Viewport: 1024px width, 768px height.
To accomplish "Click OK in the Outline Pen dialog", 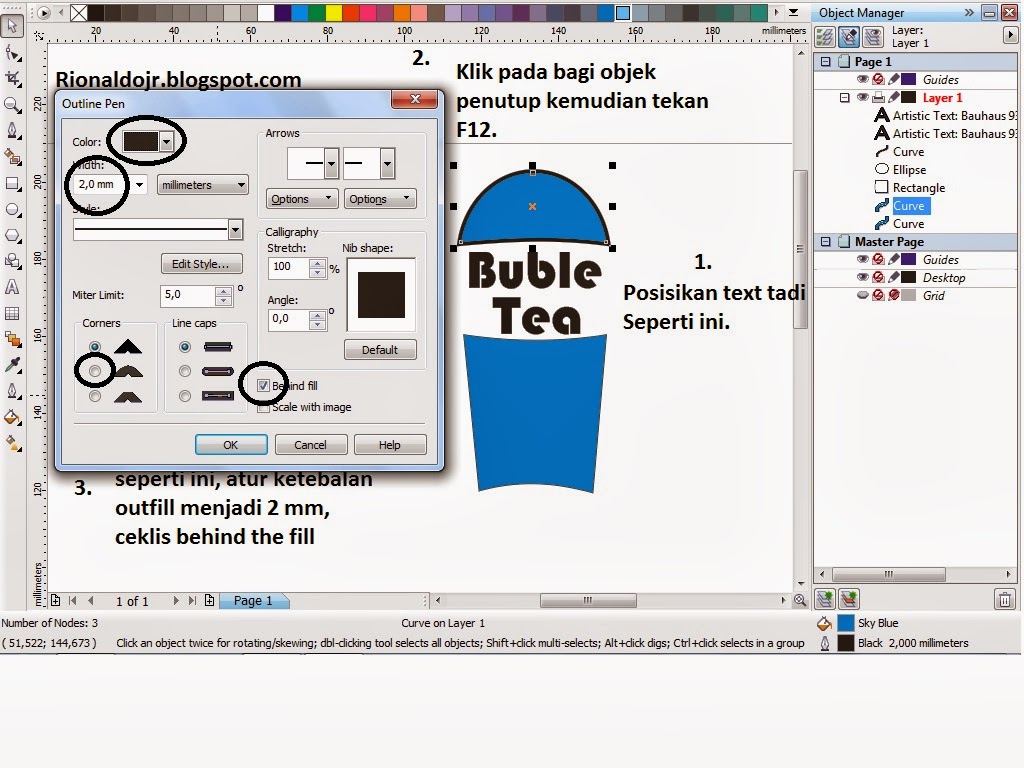I will click(231, 444).
